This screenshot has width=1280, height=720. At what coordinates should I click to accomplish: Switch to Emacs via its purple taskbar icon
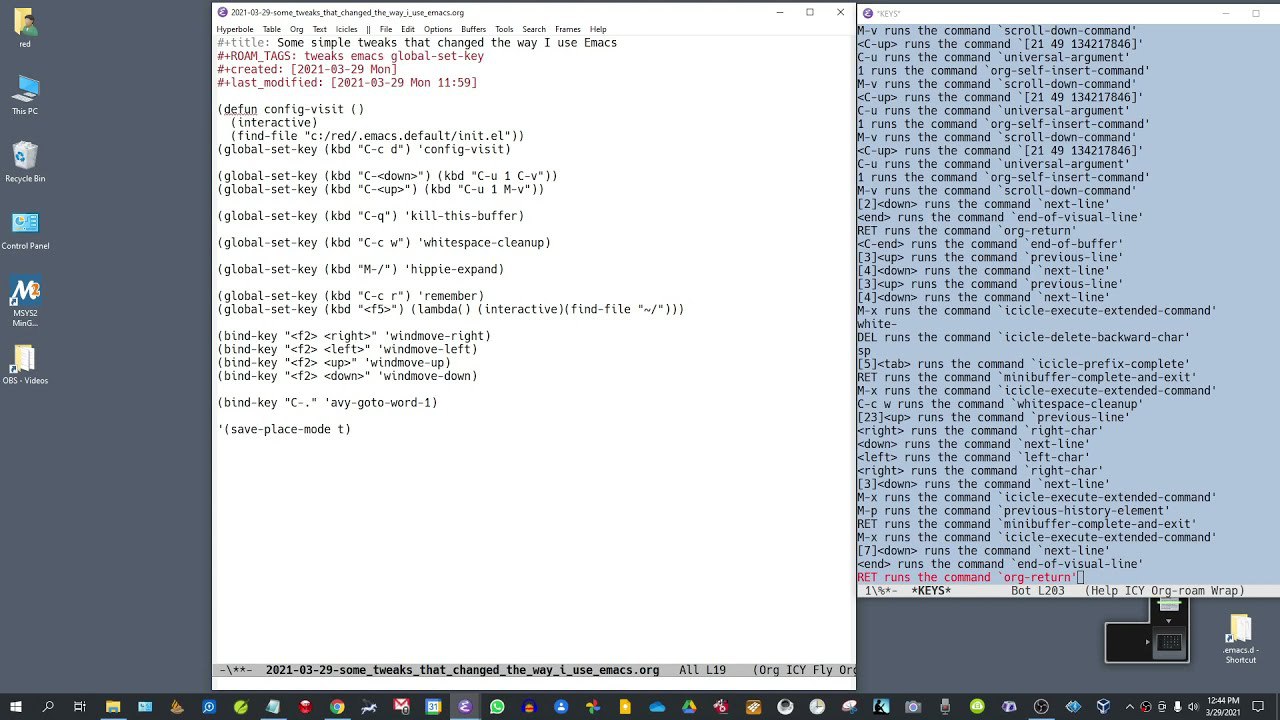click(x=465, y=707)
